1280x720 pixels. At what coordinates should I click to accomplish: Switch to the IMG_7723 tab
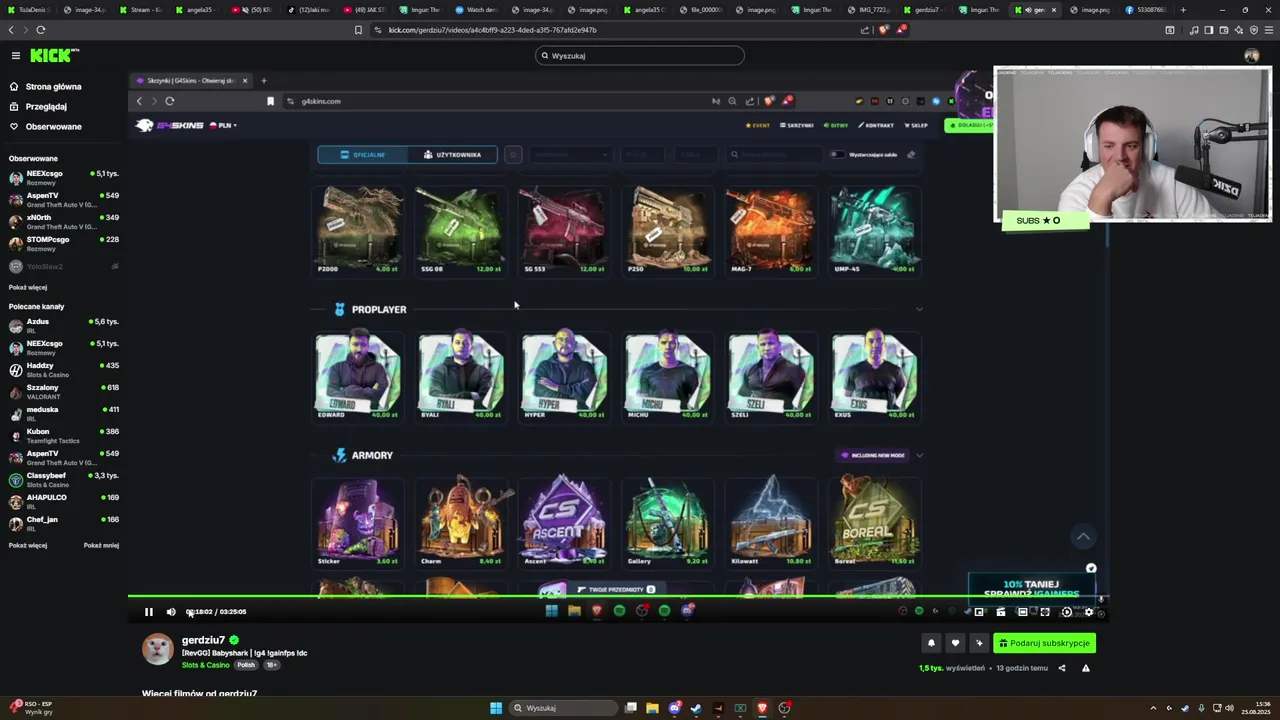click(x=871, y=10)
